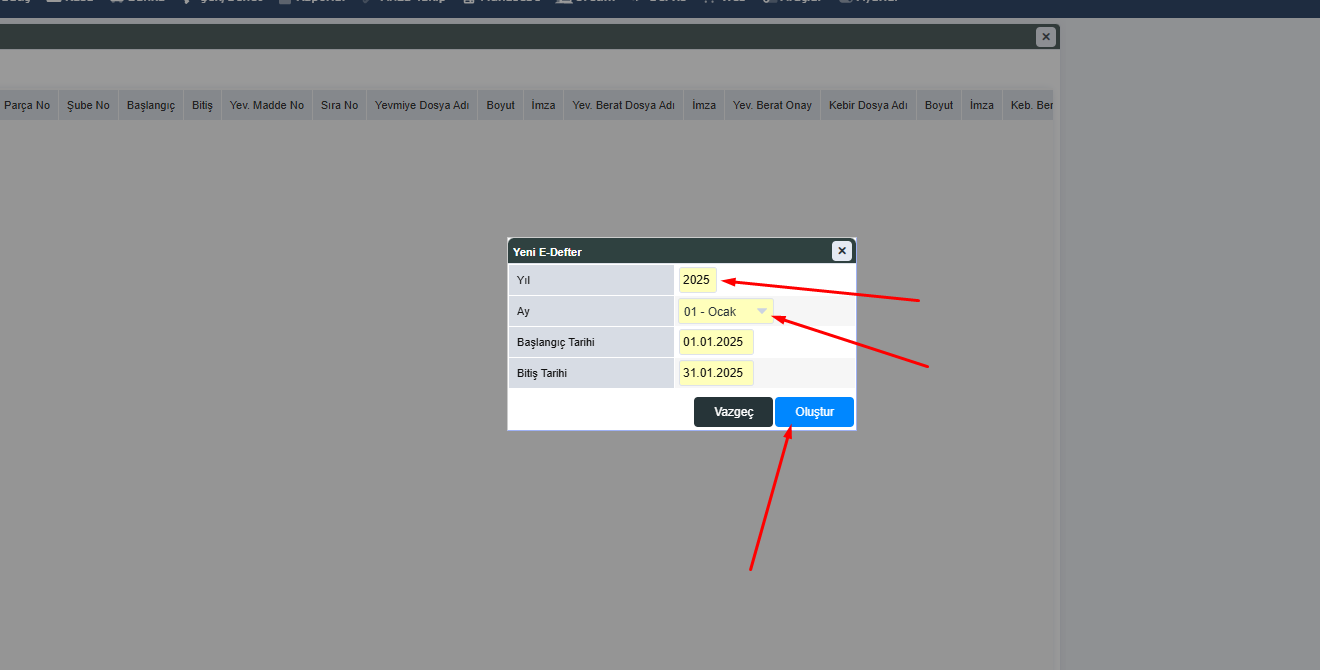
Task: Click the Şube No column header
Action: click(88, 105)
